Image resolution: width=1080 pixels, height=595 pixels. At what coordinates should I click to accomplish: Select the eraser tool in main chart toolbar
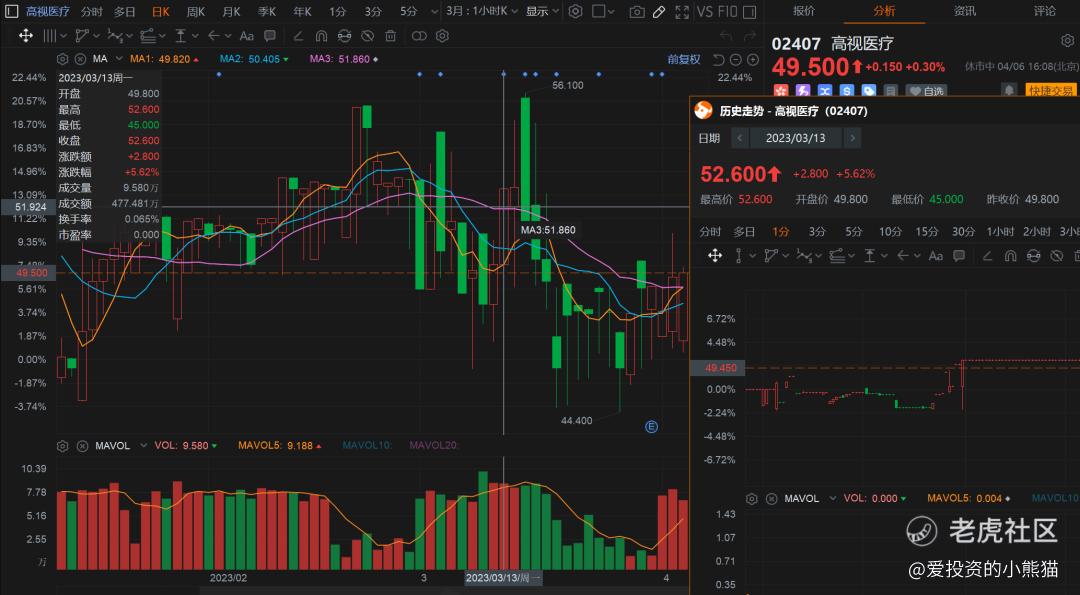coord(299,36)
